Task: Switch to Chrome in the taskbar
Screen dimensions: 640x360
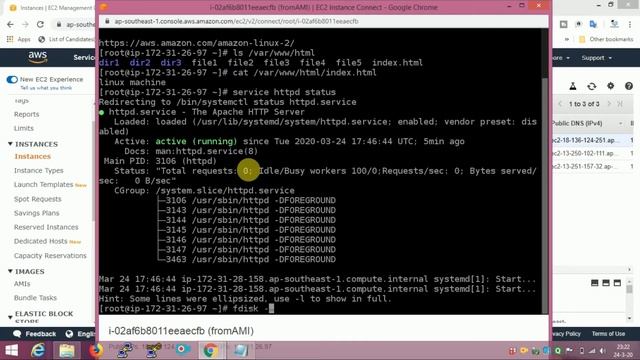Action: [210, 350]
